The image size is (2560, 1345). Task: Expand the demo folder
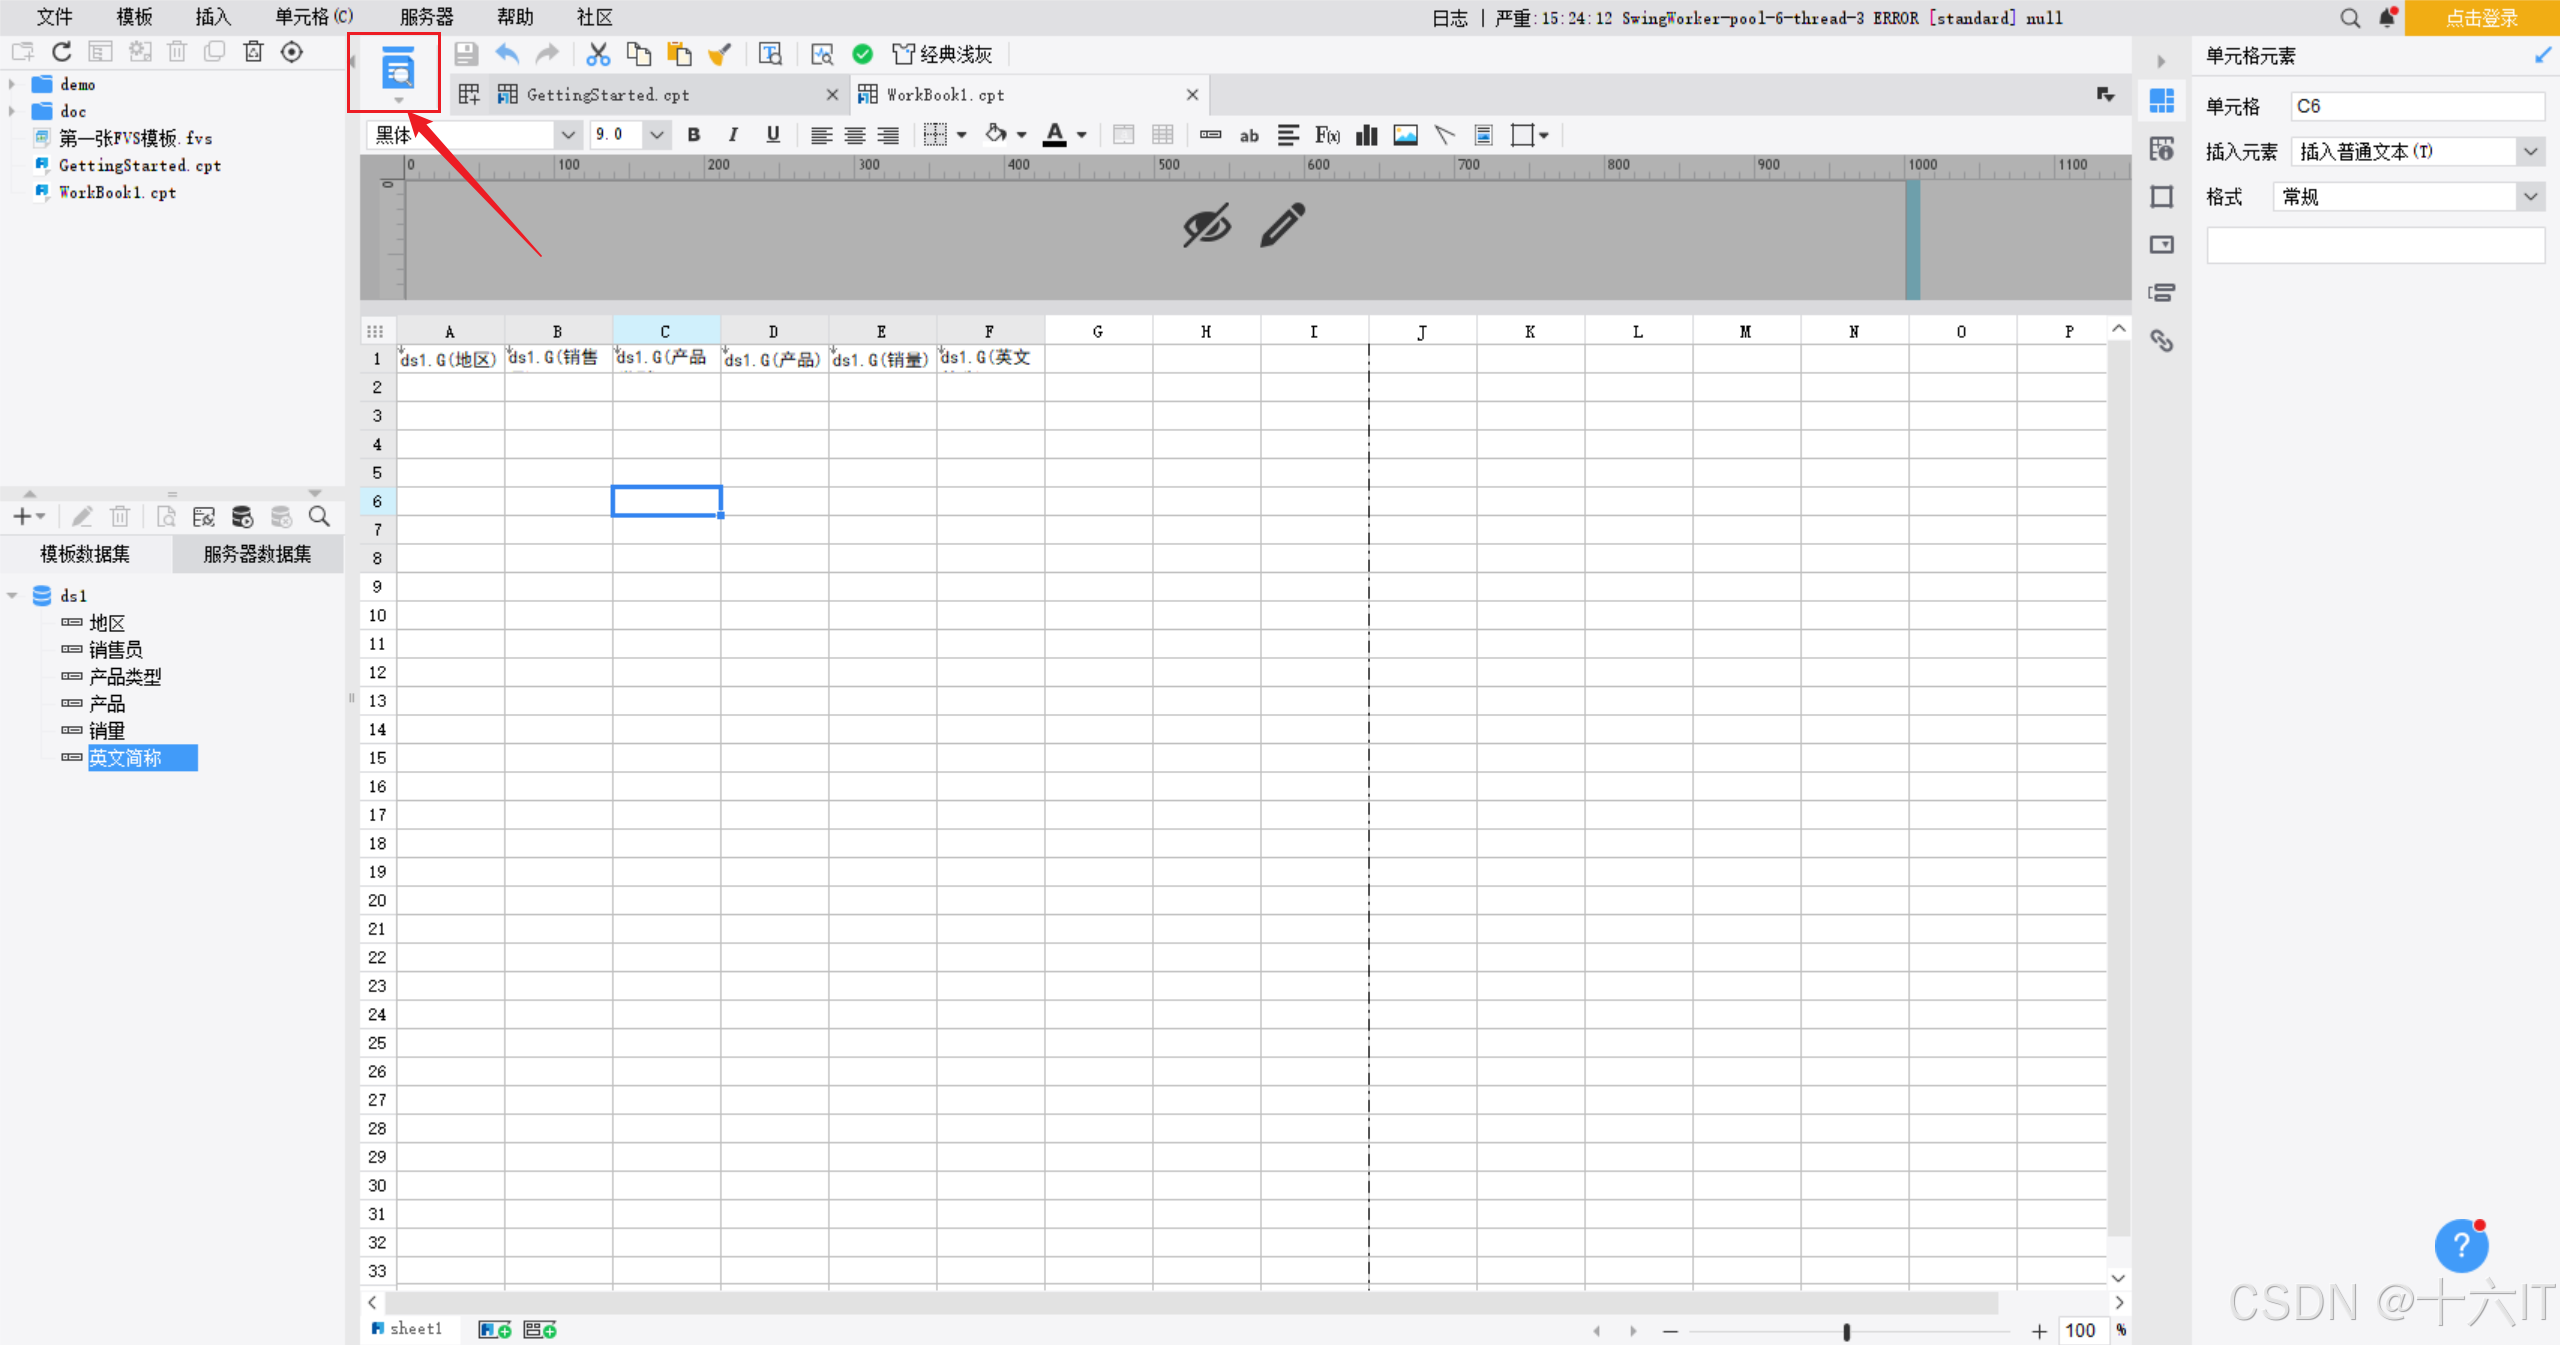[x=12, y=85]
